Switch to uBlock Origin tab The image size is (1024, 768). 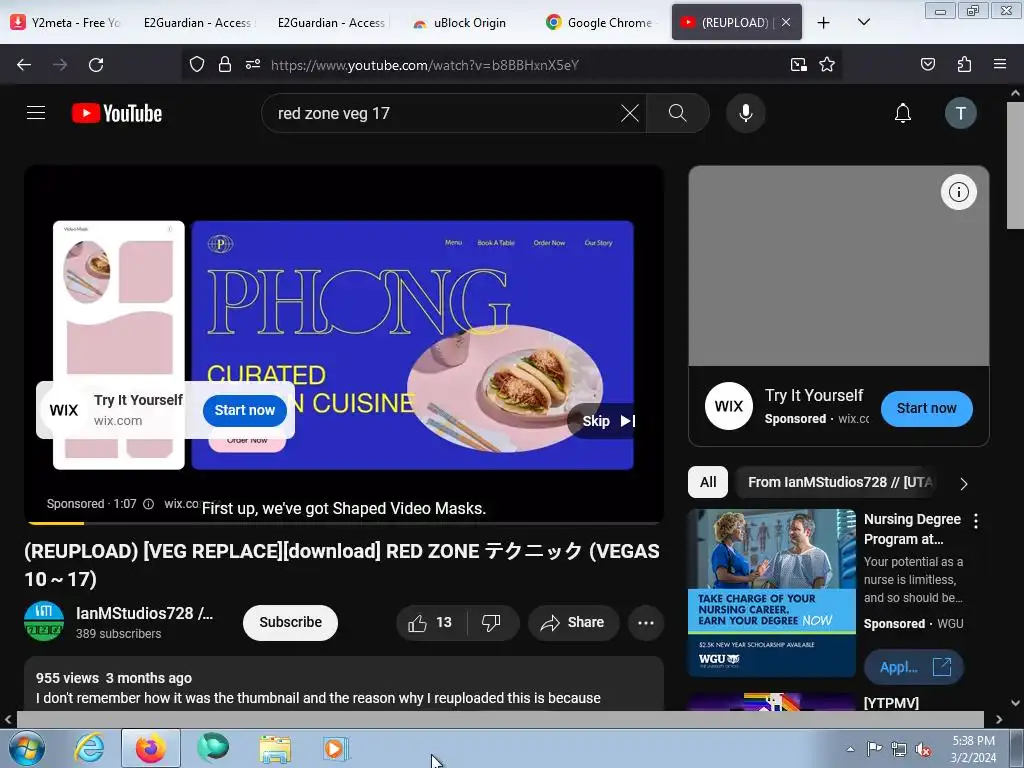coord(464,23)
